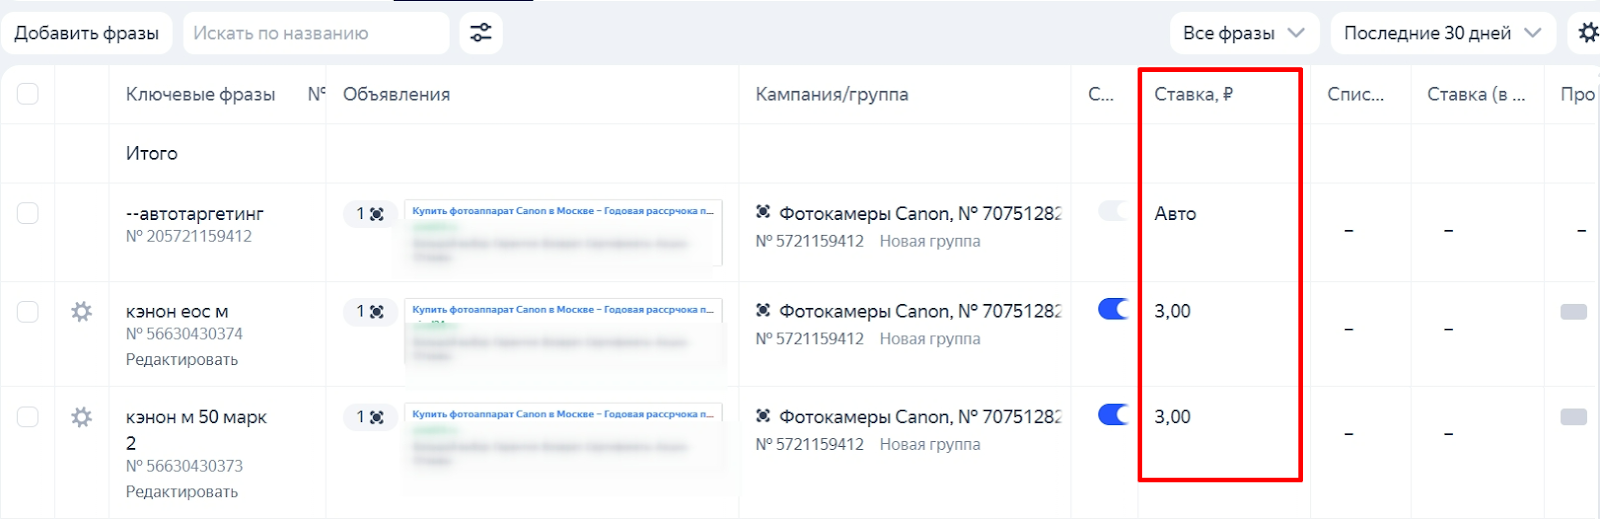Viewport: 1600px width, 519px height.
Task: Click campaign icon in the автотаргетинг row
Action: 763,213
